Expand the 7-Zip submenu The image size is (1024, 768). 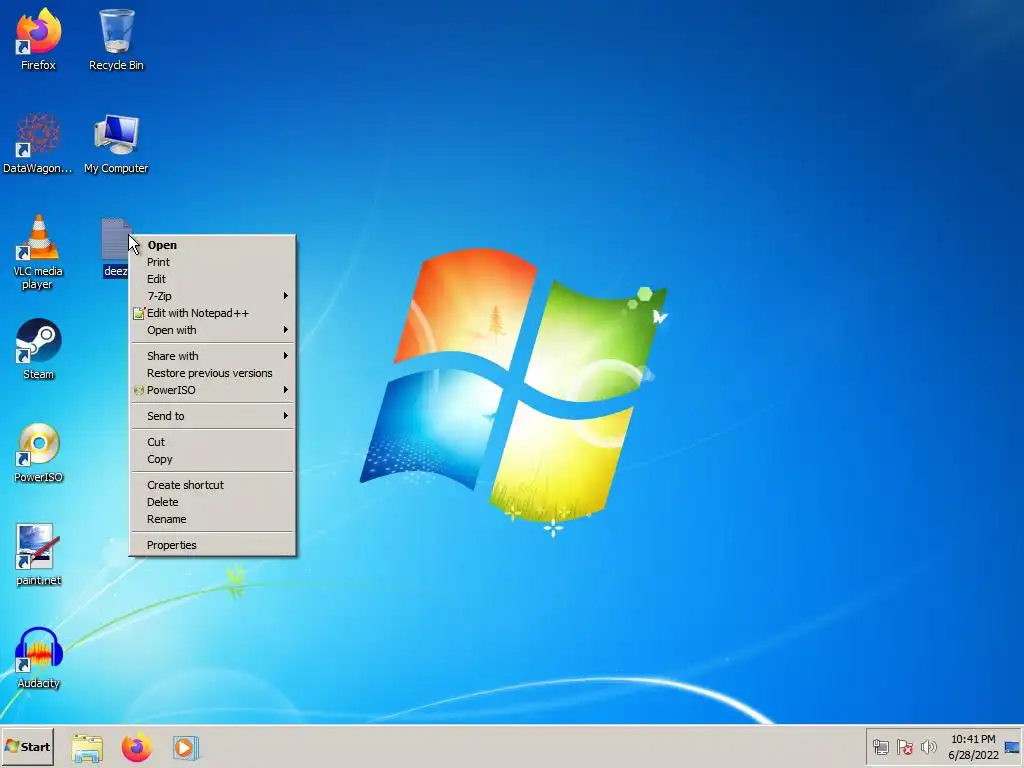[212, 296]
